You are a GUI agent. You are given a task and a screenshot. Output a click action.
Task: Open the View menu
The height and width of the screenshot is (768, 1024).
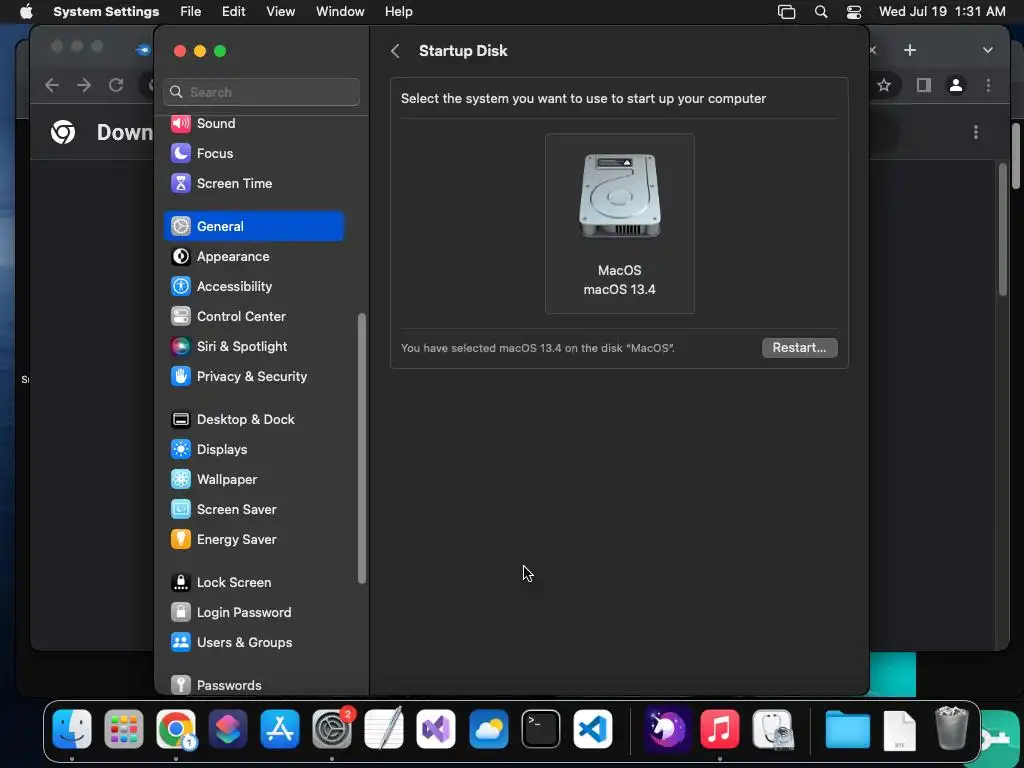click(280, 12)
